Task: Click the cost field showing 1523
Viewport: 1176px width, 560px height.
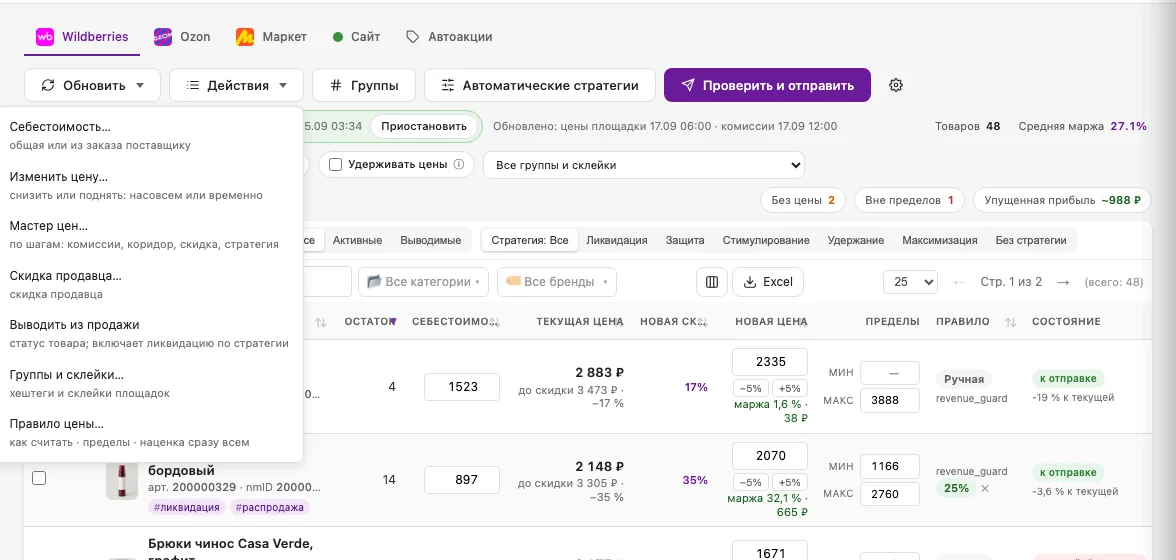Action: (x=462, y=387)
